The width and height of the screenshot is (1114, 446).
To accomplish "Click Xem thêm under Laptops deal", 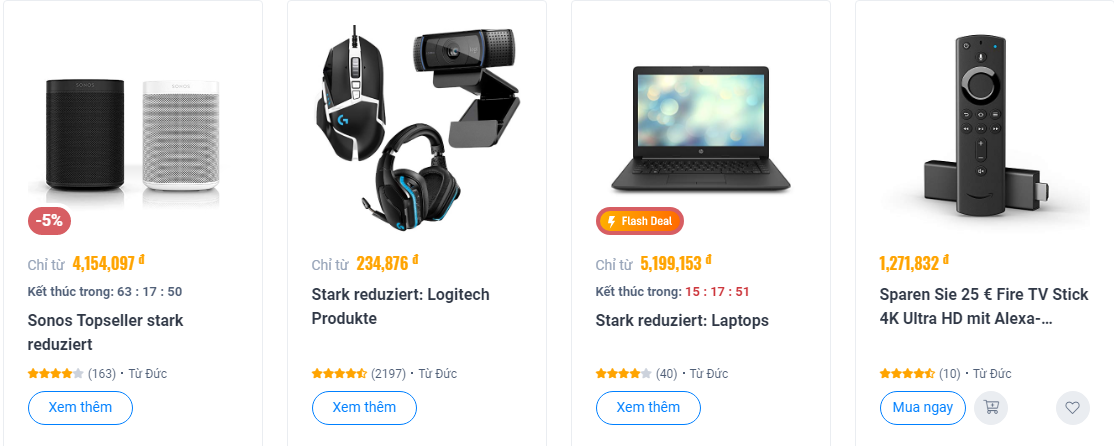I will [x=648, y=408].
